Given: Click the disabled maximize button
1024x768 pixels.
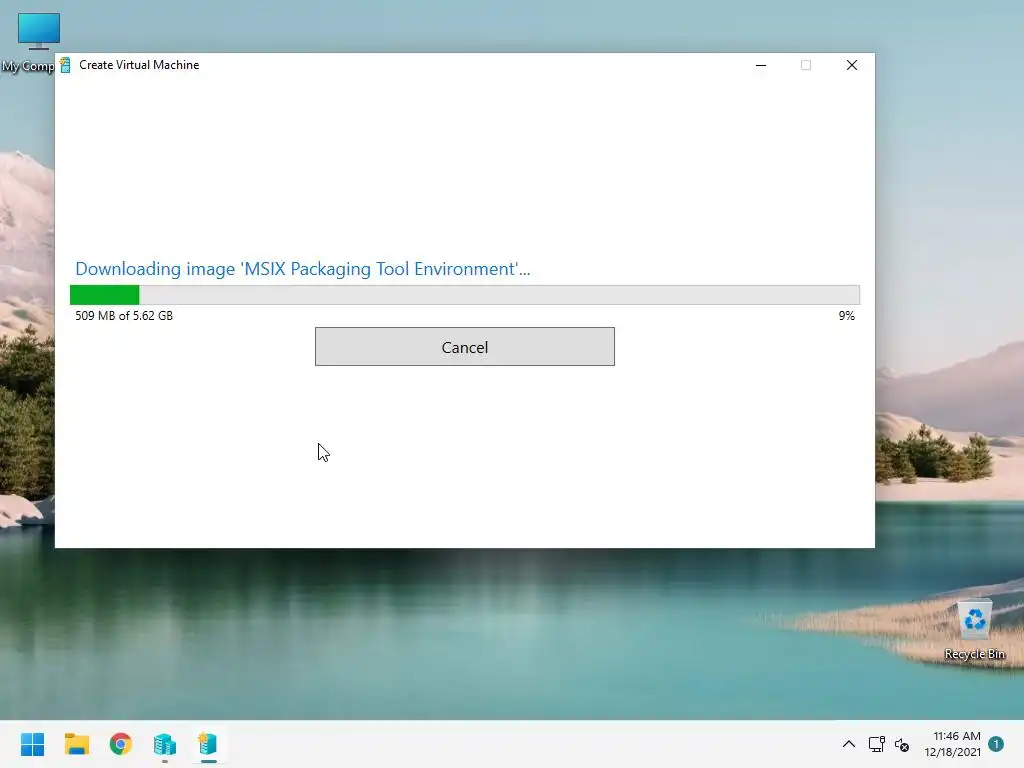Looking at the screenshot, I should (806, 65).
